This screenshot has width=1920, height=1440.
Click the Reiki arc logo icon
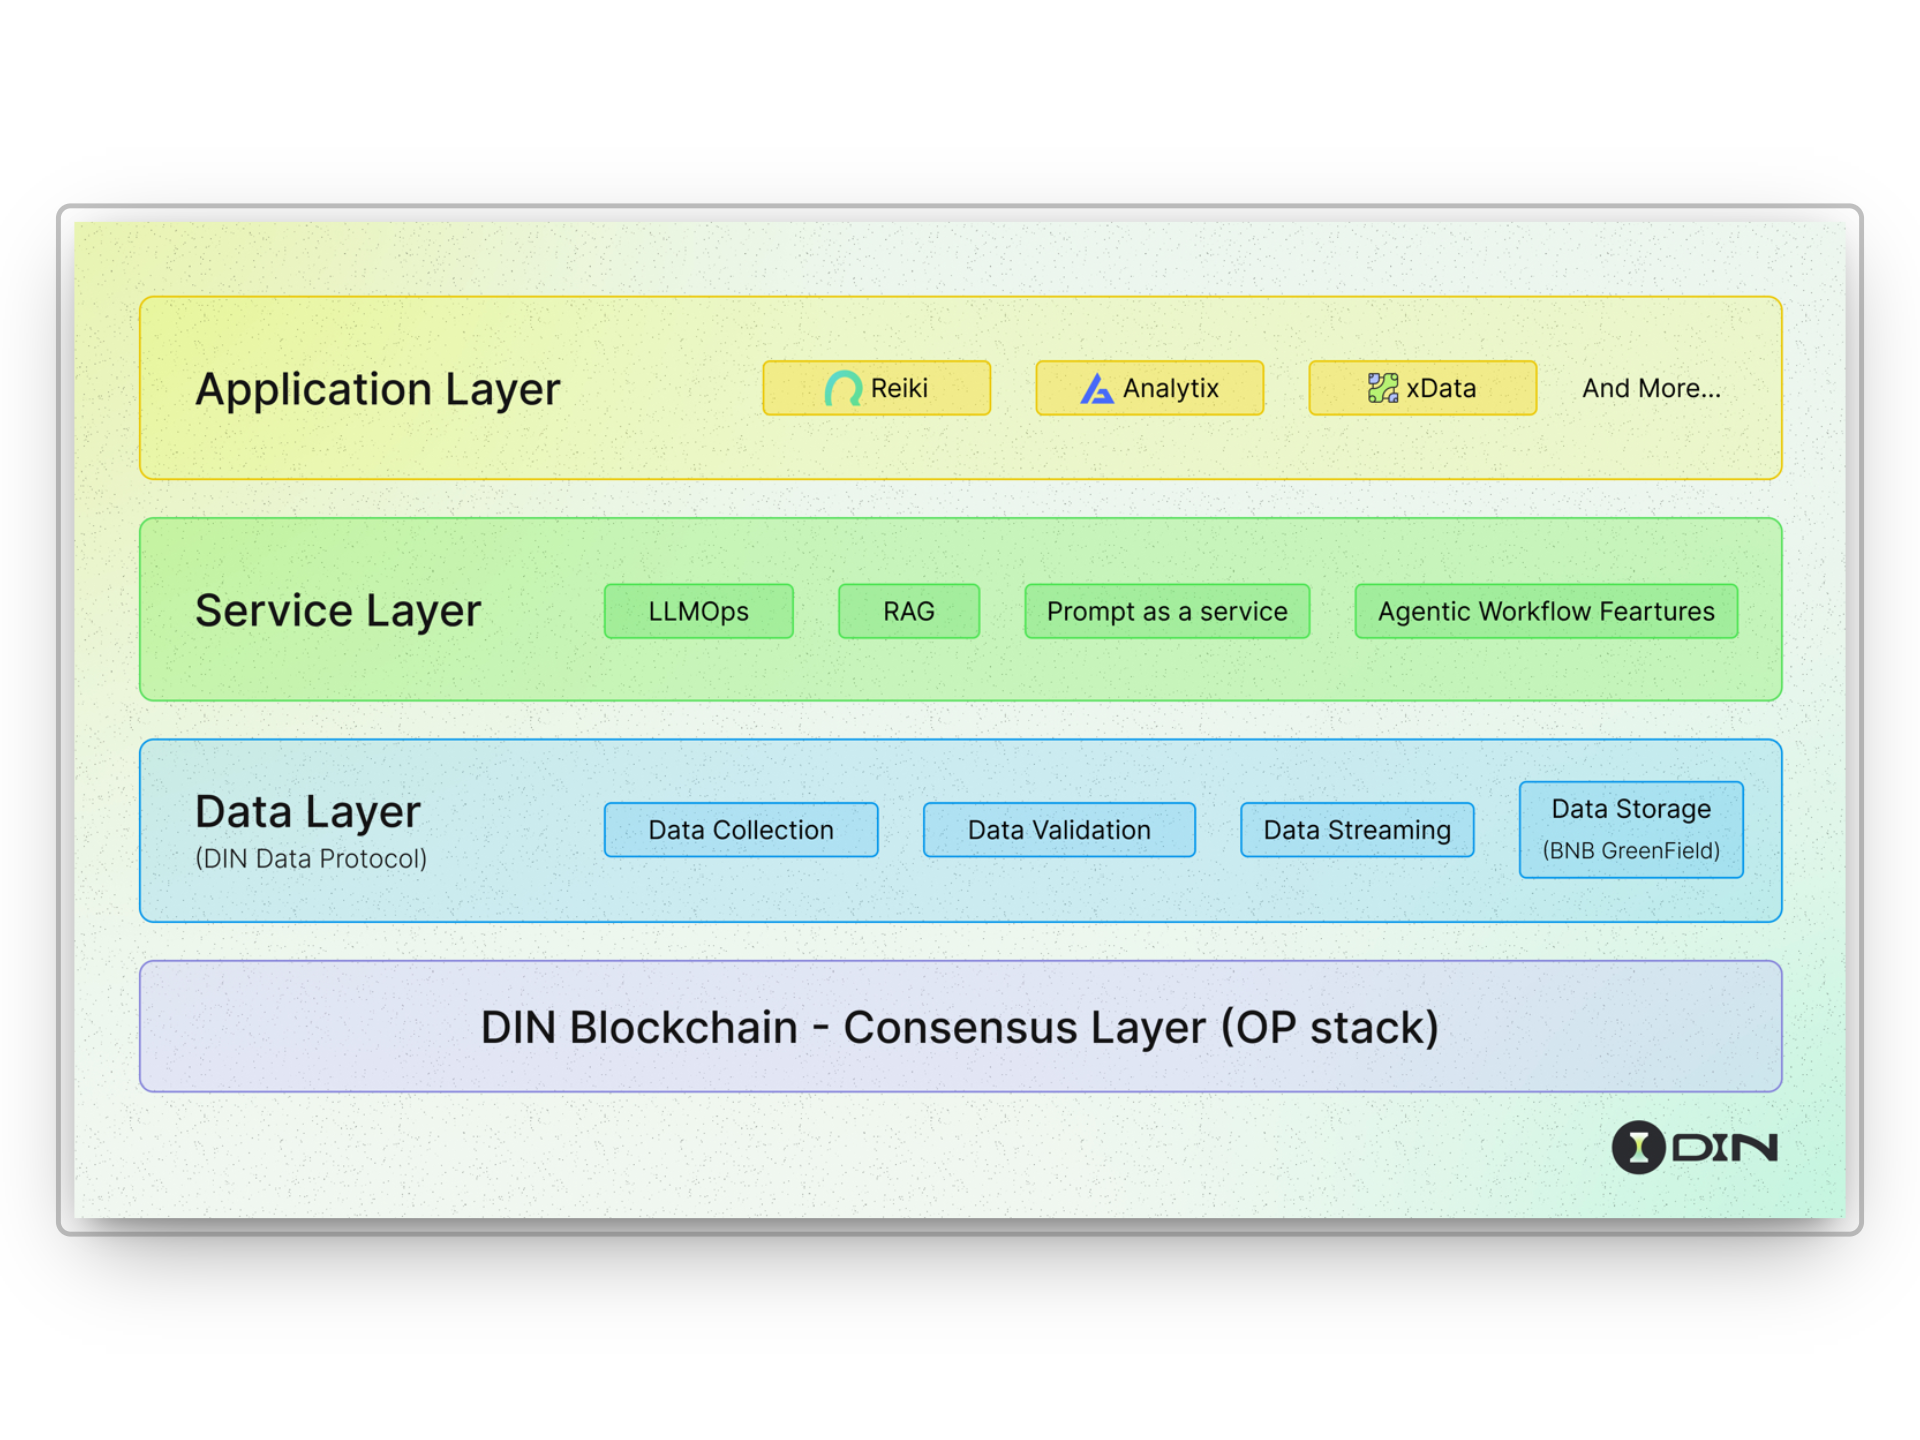(842, 388)
